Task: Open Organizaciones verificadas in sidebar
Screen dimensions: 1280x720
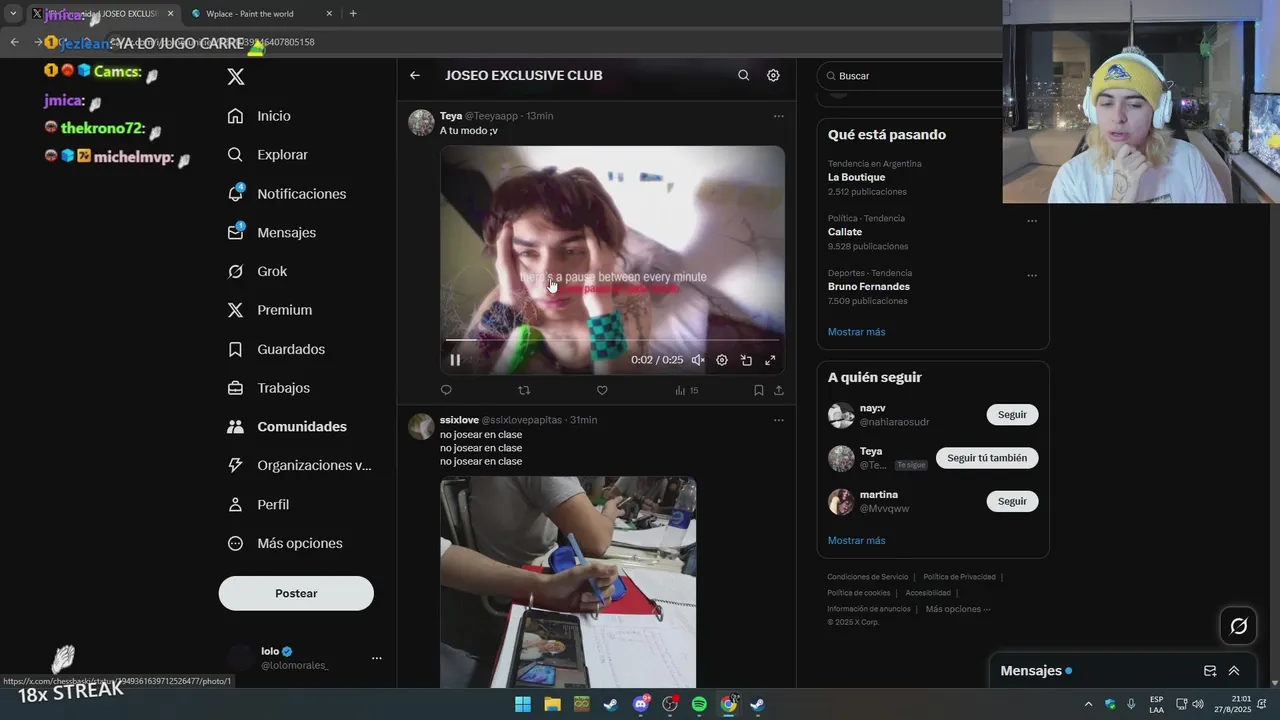Action: tap(298, 465)
